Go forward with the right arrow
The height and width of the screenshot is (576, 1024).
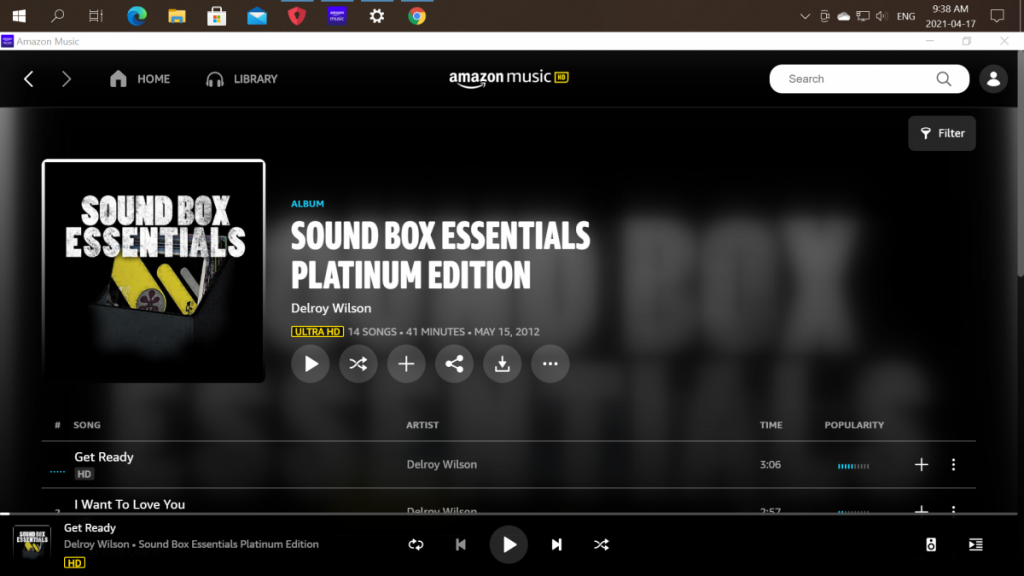coord(66,79)
